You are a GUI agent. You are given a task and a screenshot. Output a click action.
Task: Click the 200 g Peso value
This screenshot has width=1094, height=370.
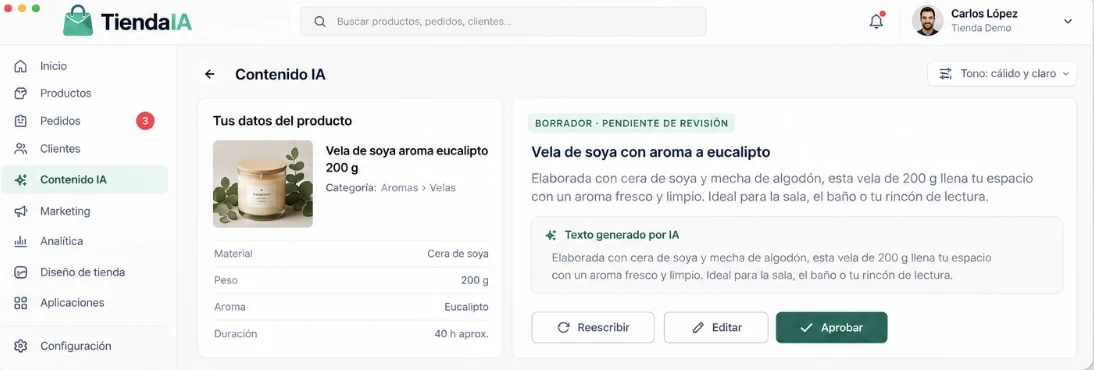point(474,281)
